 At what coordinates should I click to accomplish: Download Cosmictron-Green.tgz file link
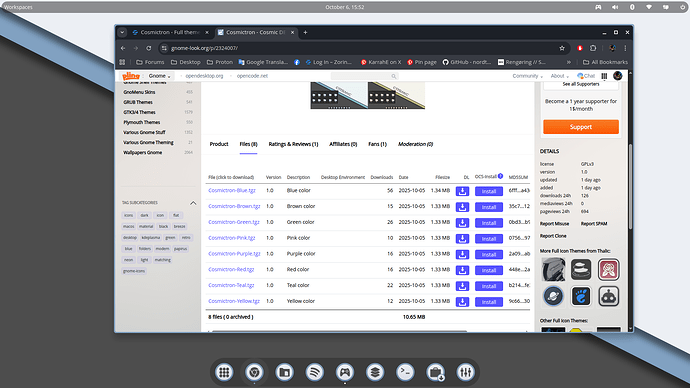(234, 222)
